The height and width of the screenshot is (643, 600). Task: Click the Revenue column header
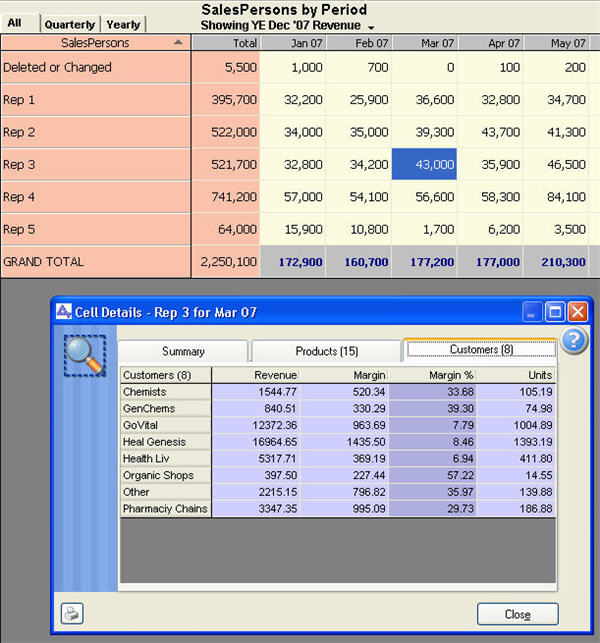[255, 375]
